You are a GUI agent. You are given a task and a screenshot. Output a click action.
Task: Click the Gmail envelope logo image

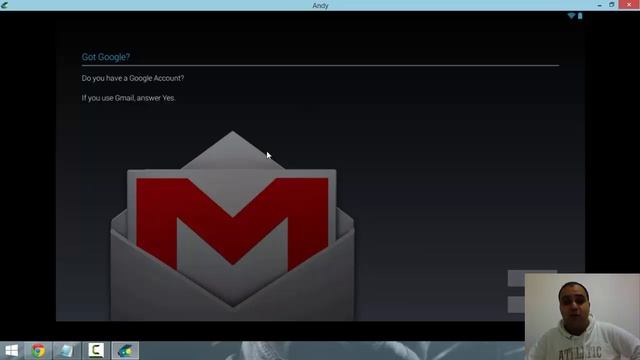(232, 226)
